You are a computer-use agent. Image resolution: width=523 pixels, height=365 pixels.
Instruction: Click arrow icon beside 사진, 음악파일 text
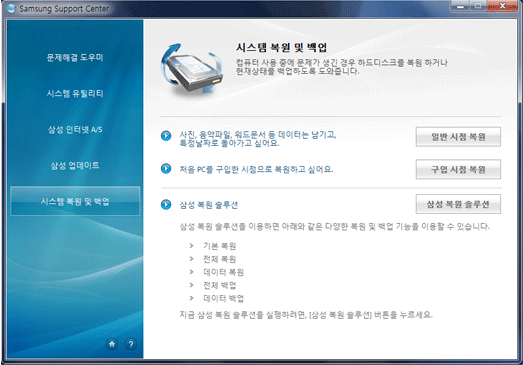(166, 136)
